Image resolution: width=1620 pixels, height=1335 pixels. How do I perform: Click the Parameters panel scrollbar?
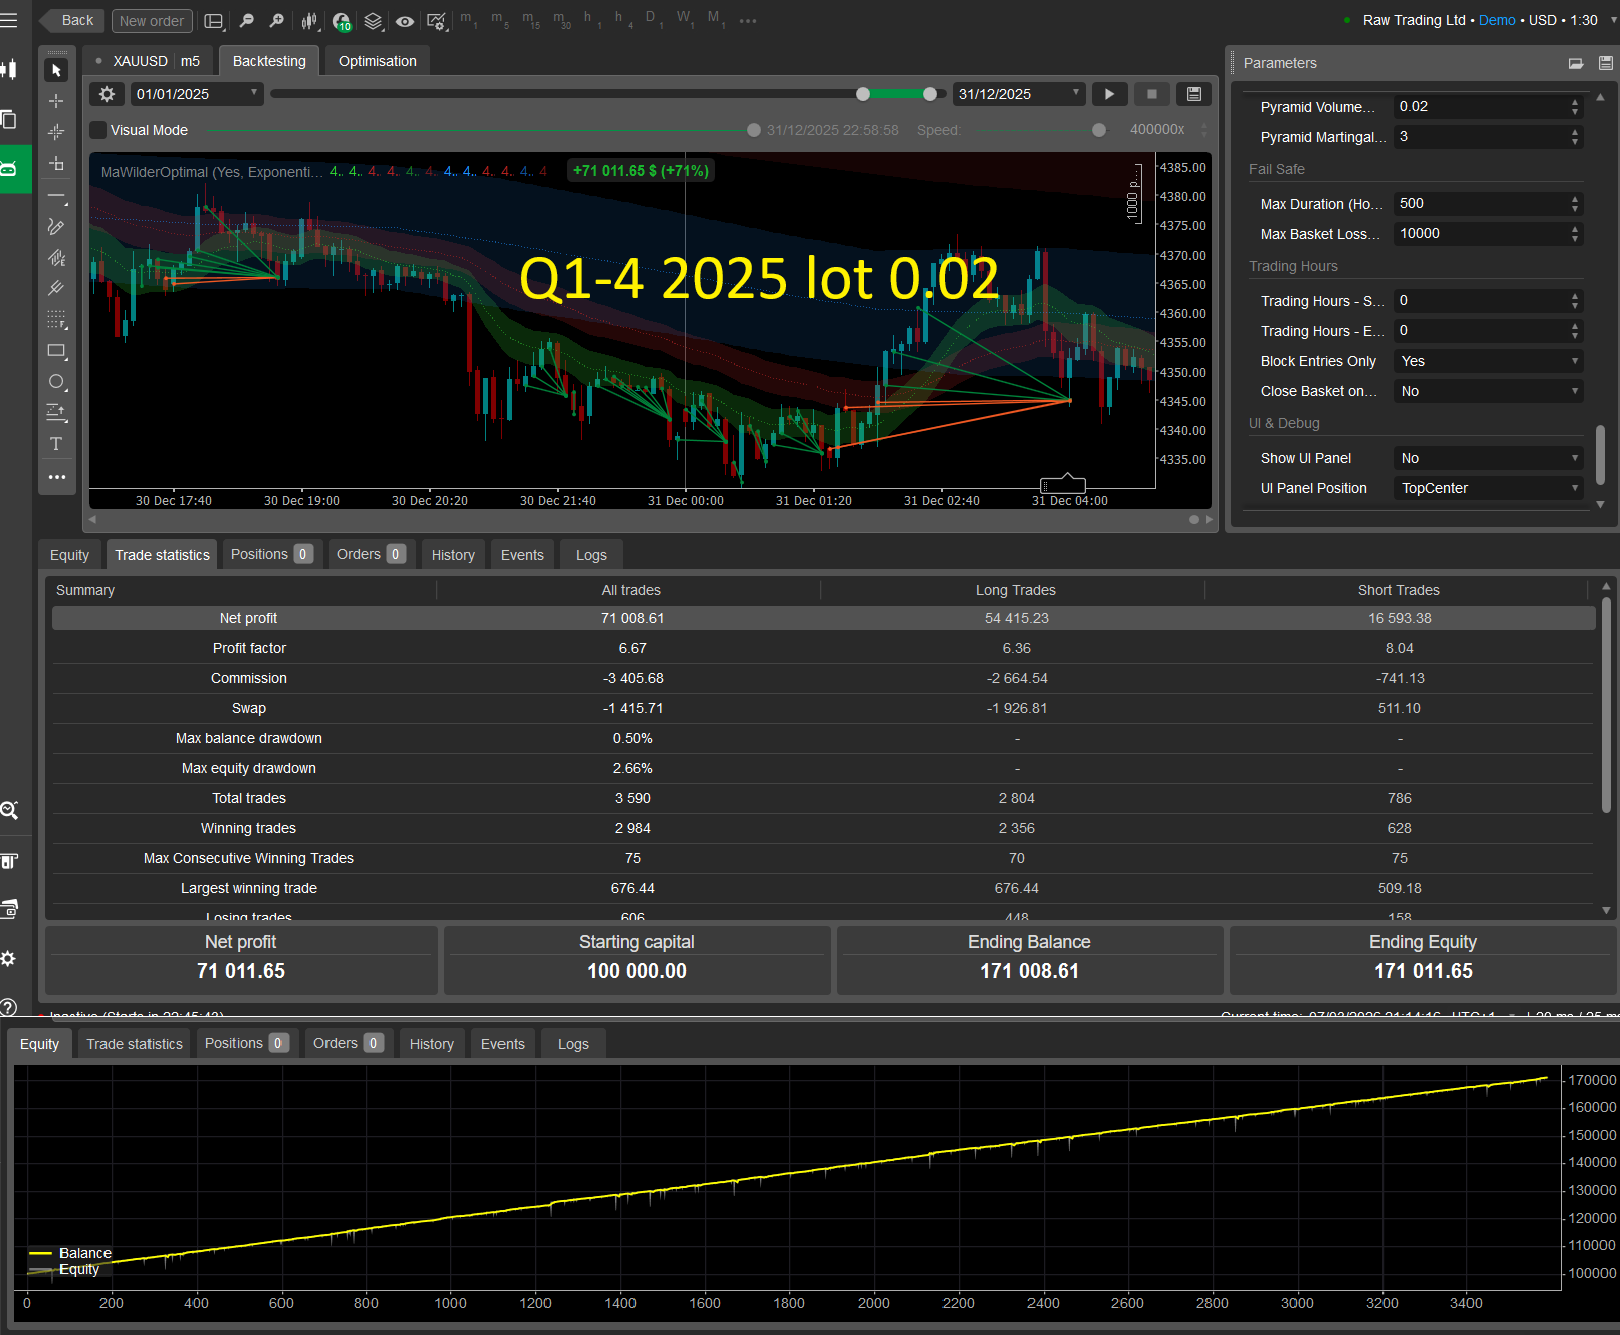pyautogui.click(x=1601, y=455)
